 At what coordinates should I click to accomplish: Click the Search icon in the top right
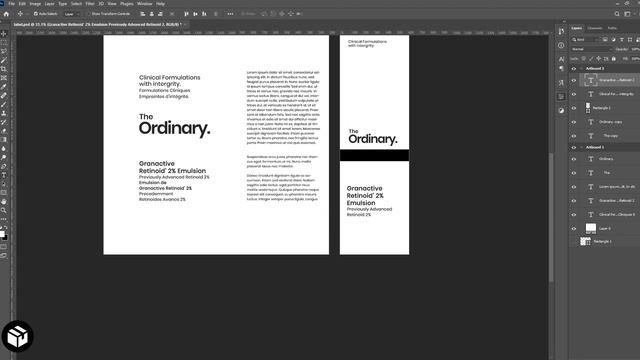tap(617, 14)
